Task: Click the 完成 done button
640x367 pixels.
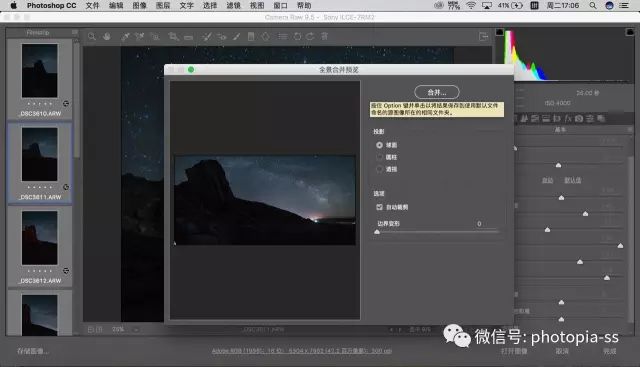Action: (x=609, y=351)
